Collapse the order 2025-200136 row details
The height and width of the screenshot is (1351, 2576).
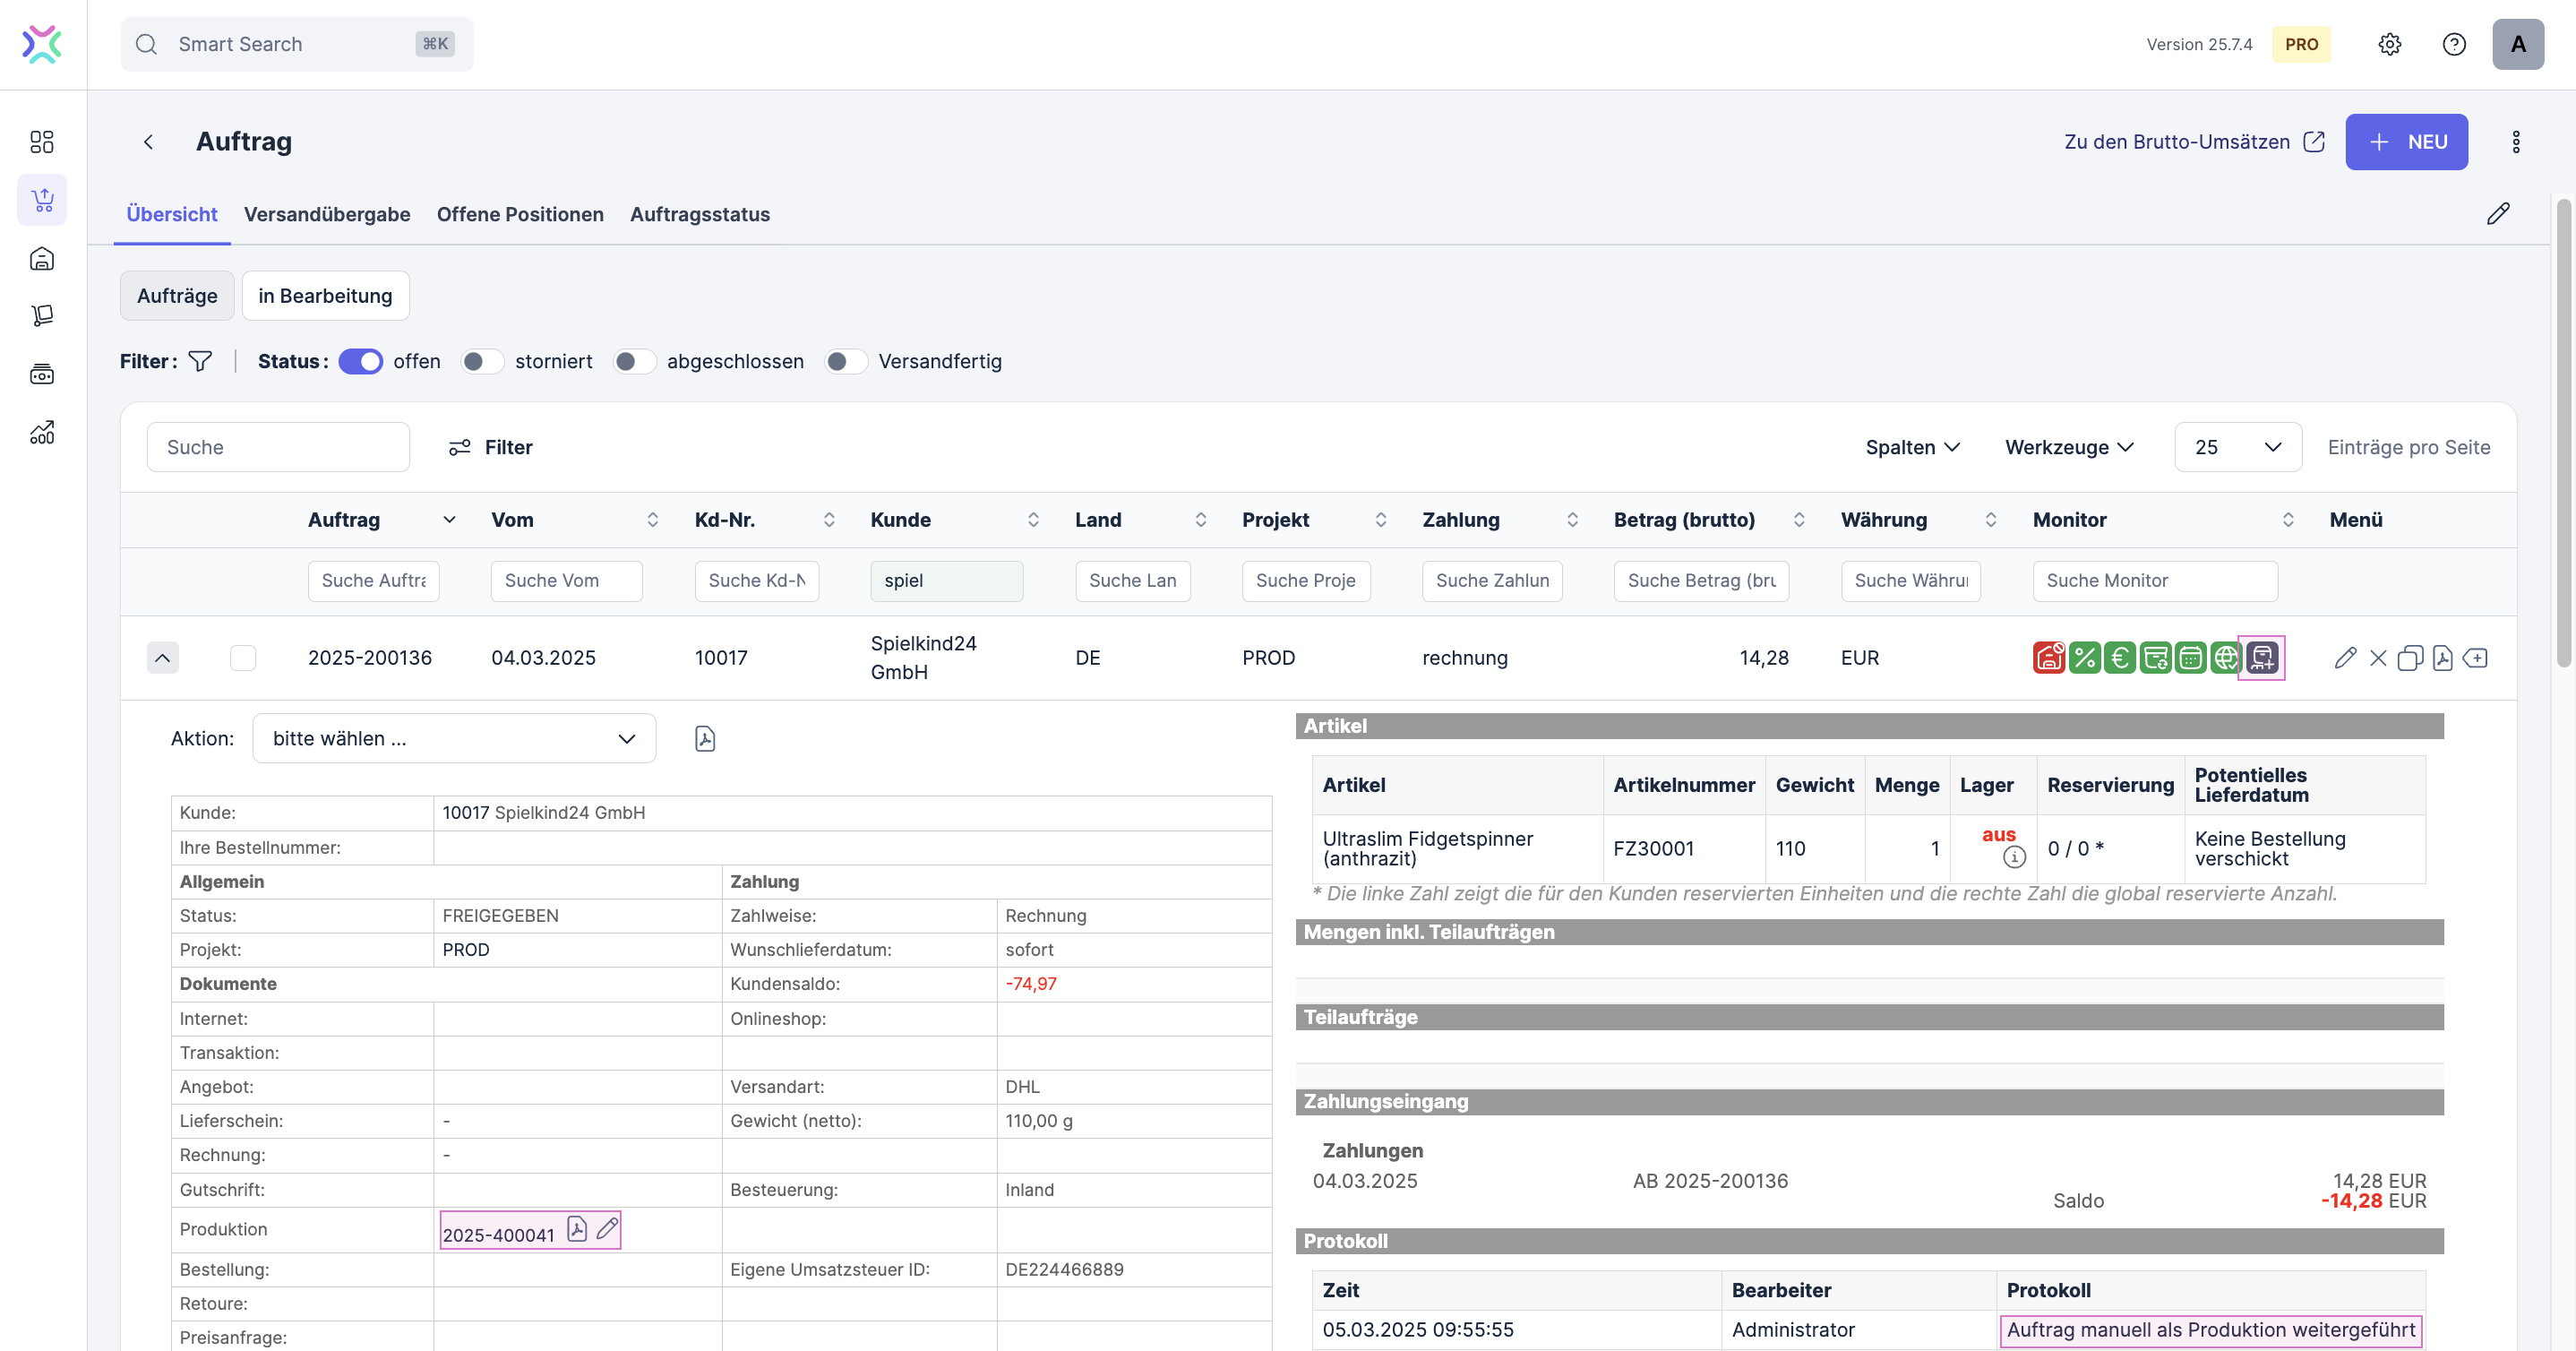click(x=162, y=657)
